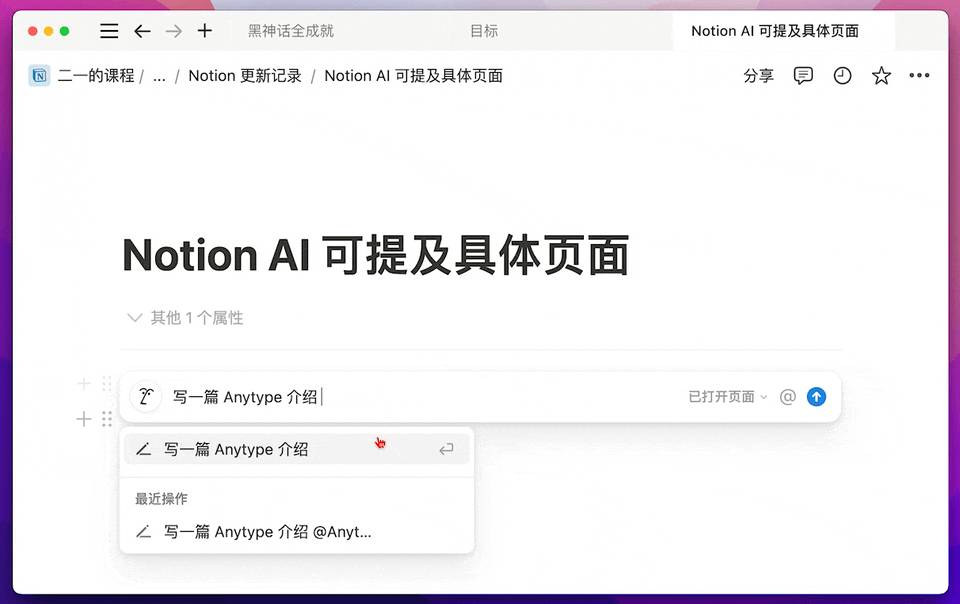The height and width of the screenshot is (604, 960).
Task: Click the 最近操作 section label
Action: click(161, 499)
